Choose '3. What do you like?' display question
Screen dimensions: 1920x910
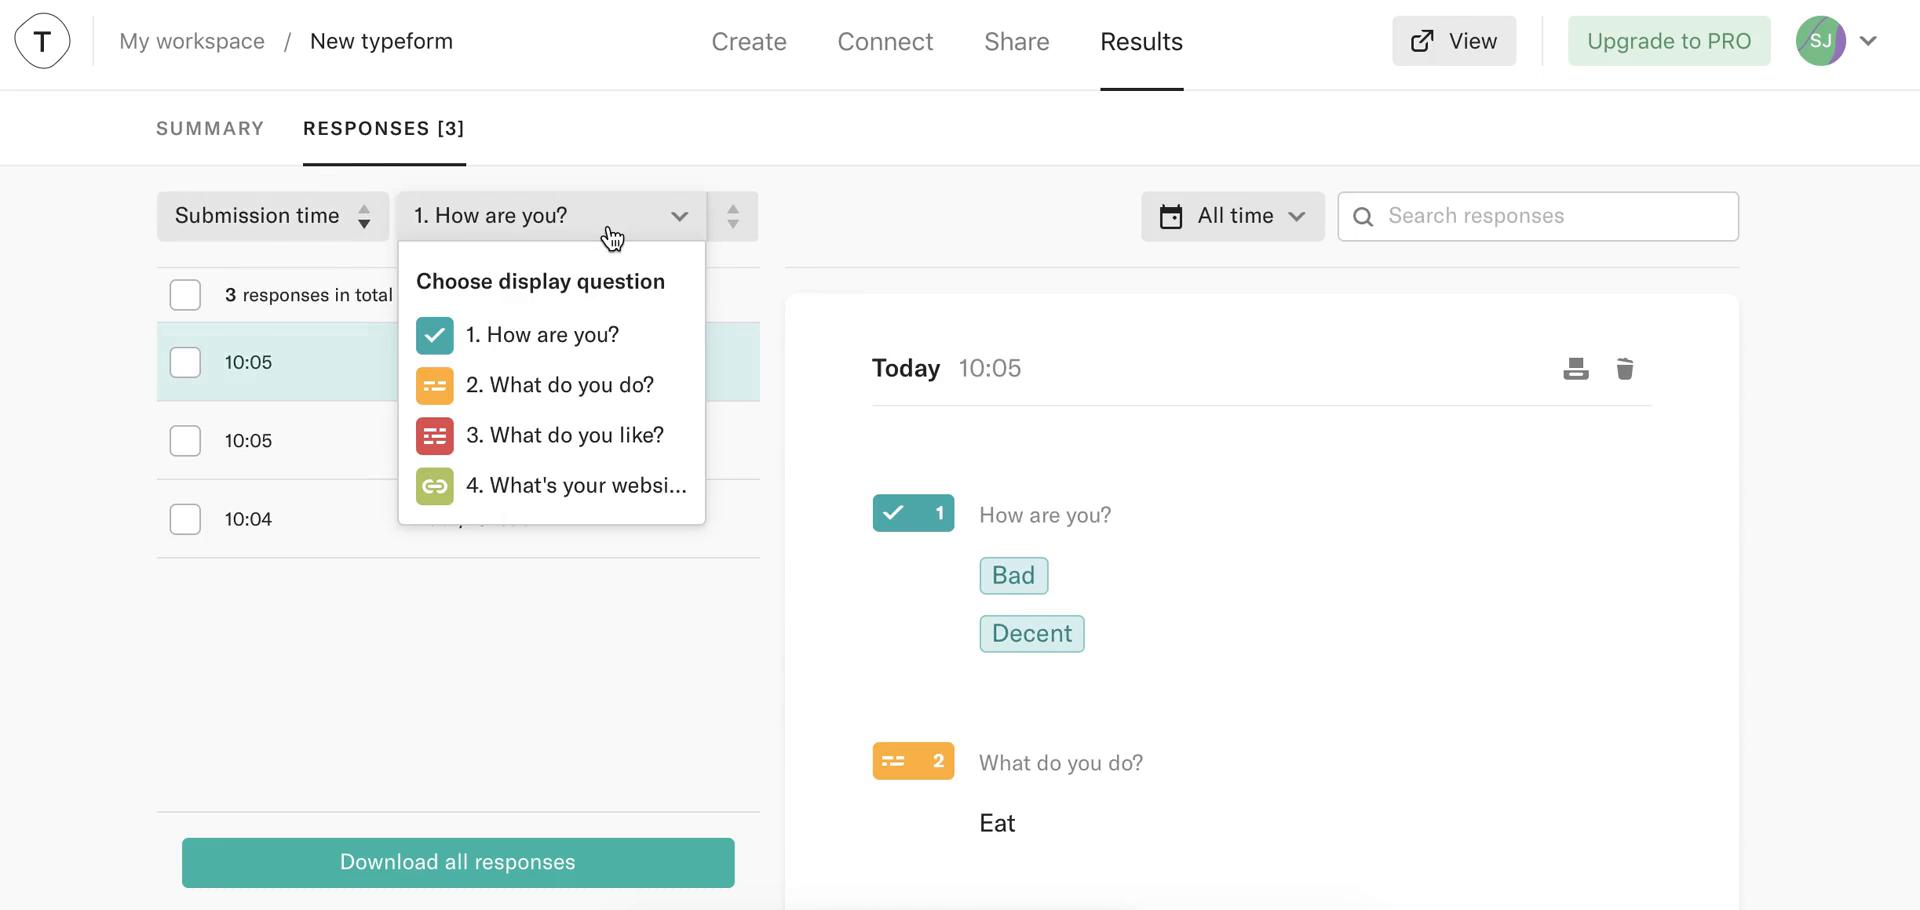(x=552, y=436)
